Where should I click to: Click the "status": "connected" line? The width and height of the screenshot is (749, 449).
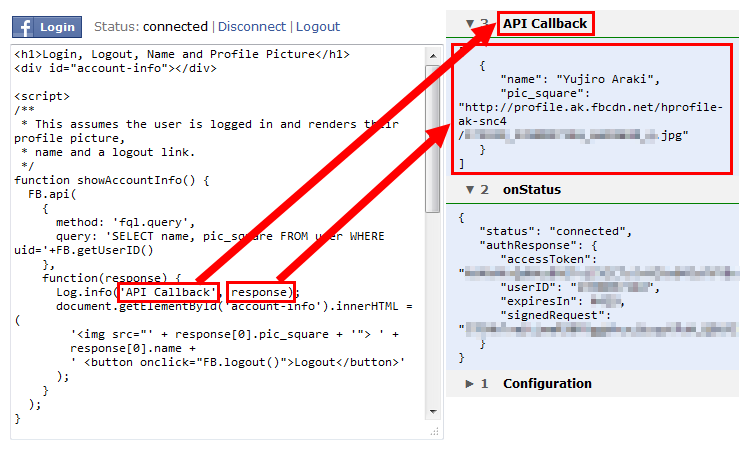point(556,231)
